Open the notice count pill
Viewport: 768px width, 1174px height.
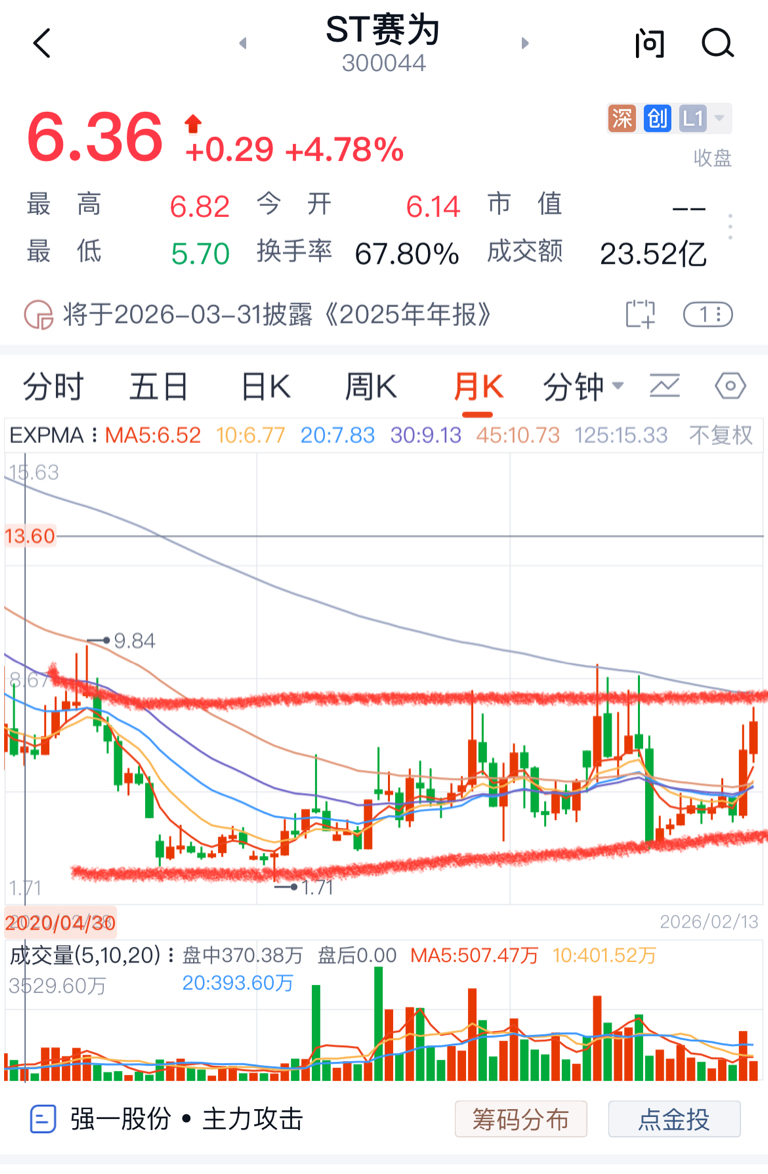pyautogui.click(x=707, y=314)
